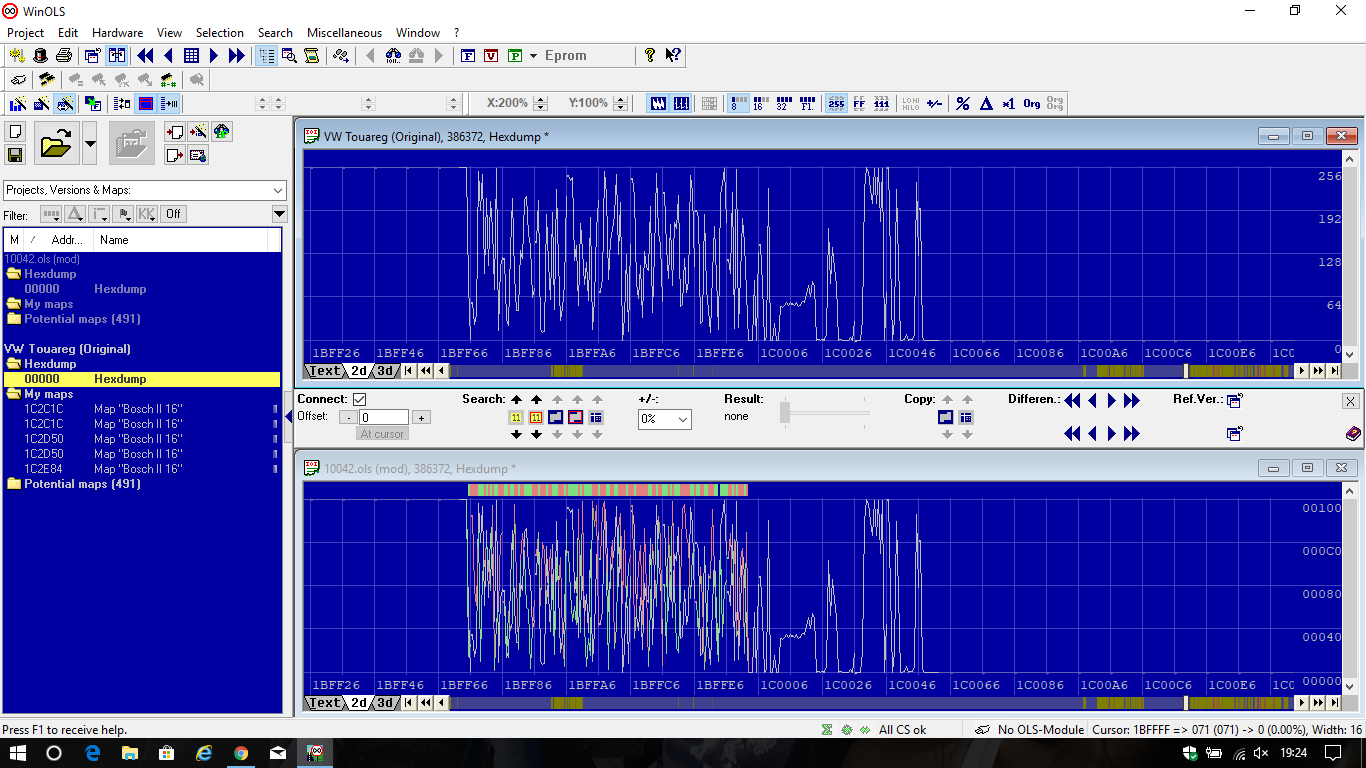Screen dimensions: 1366x768
Task: Select floating point Fl. format icon
Action: click(x=806, y=103)
